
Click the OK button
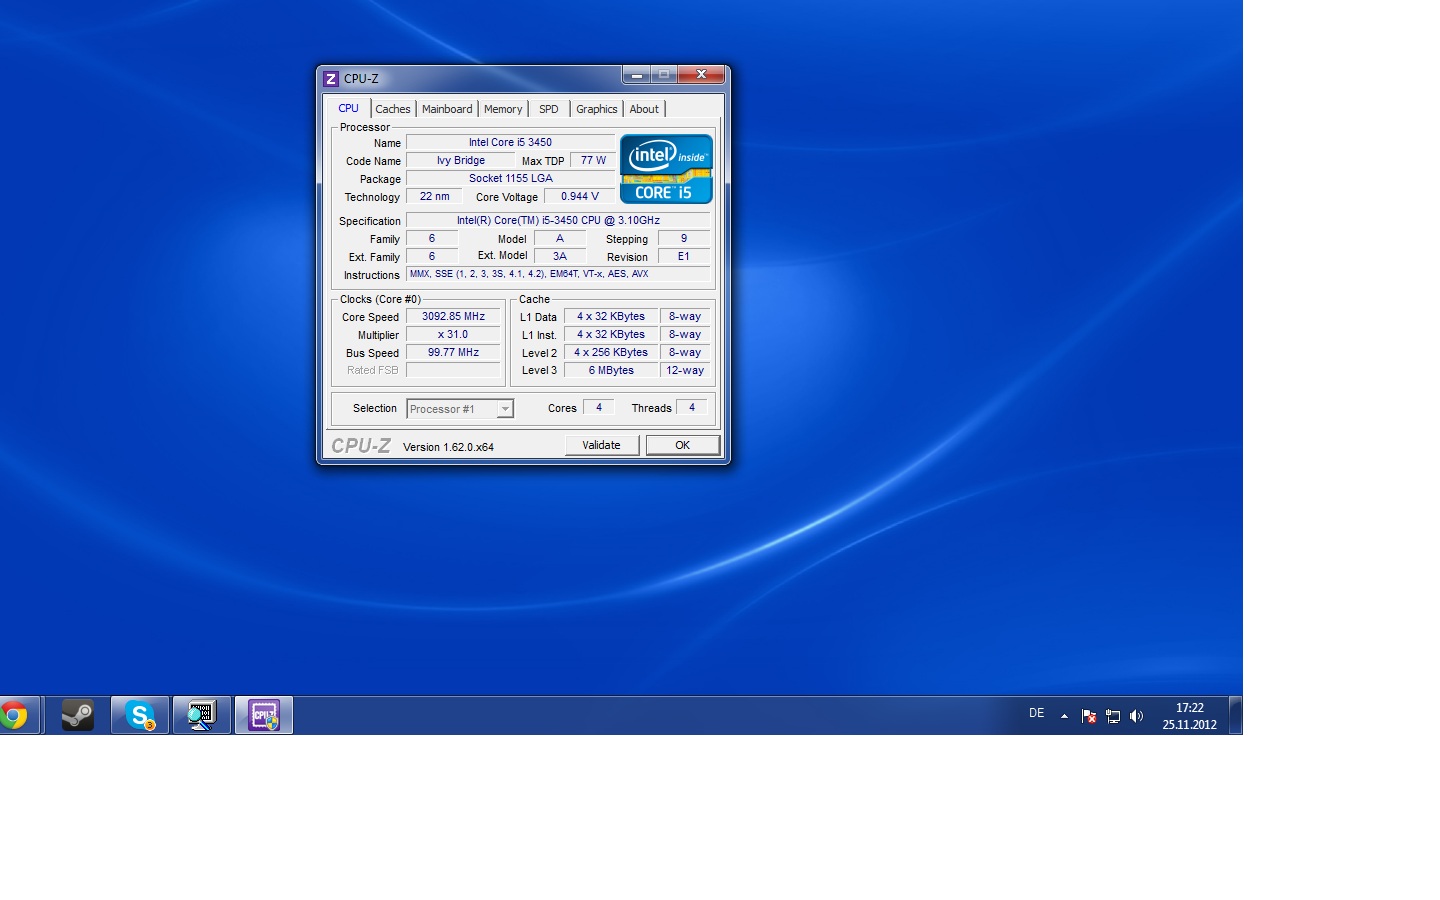[x=683, y=446]
